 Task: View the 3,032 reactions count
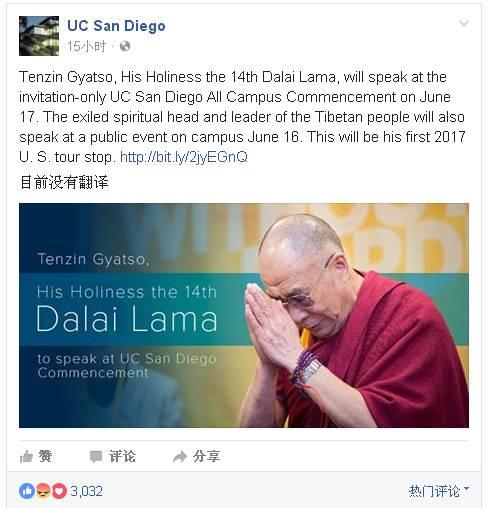(x=86, y=491)
